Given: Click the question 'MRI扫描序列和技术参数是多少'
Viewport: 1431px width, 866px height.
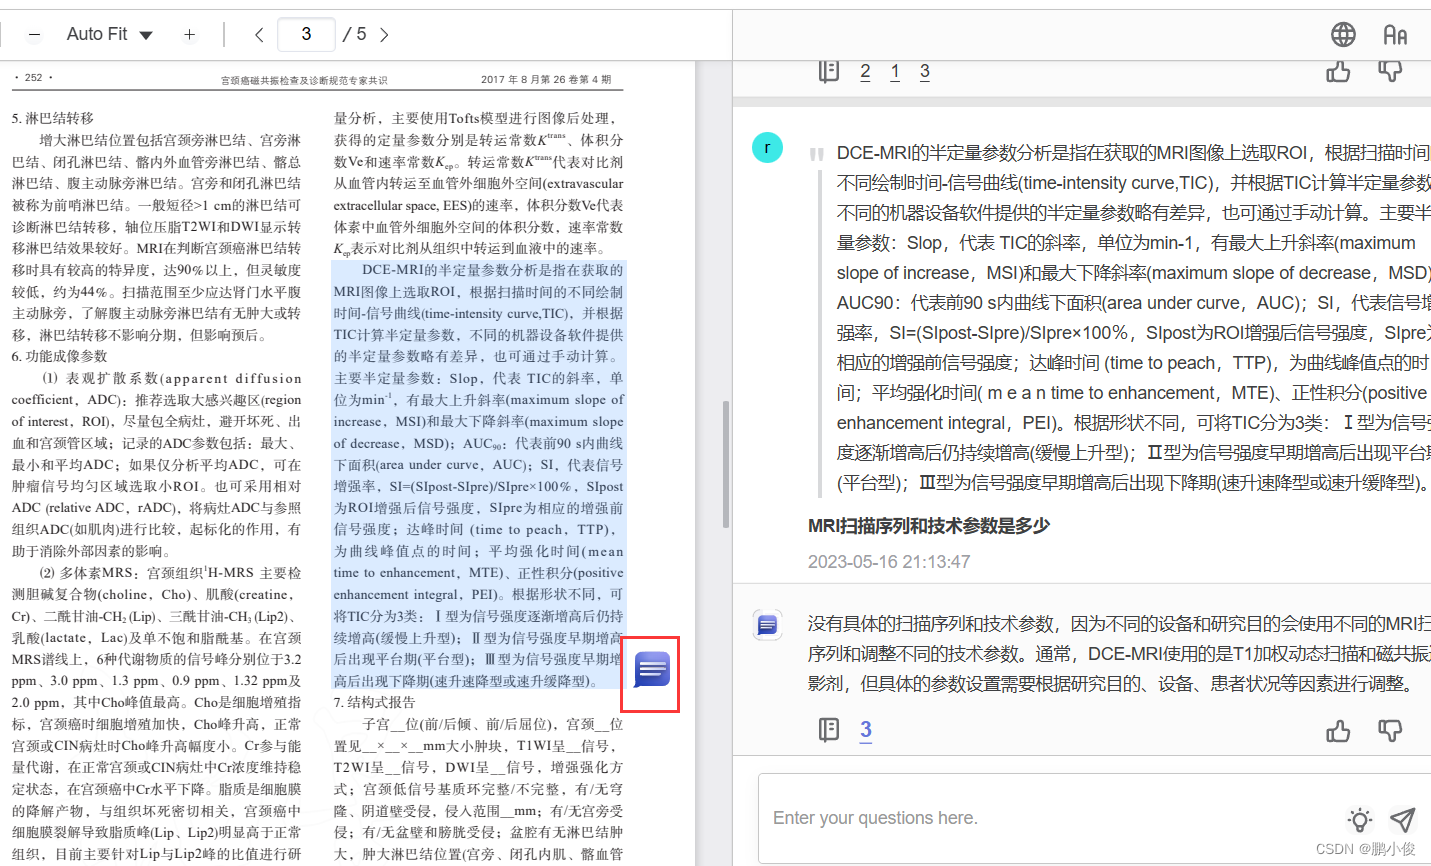Looking at the screenshot, I should pyautogui.click(x=929, y=526).
